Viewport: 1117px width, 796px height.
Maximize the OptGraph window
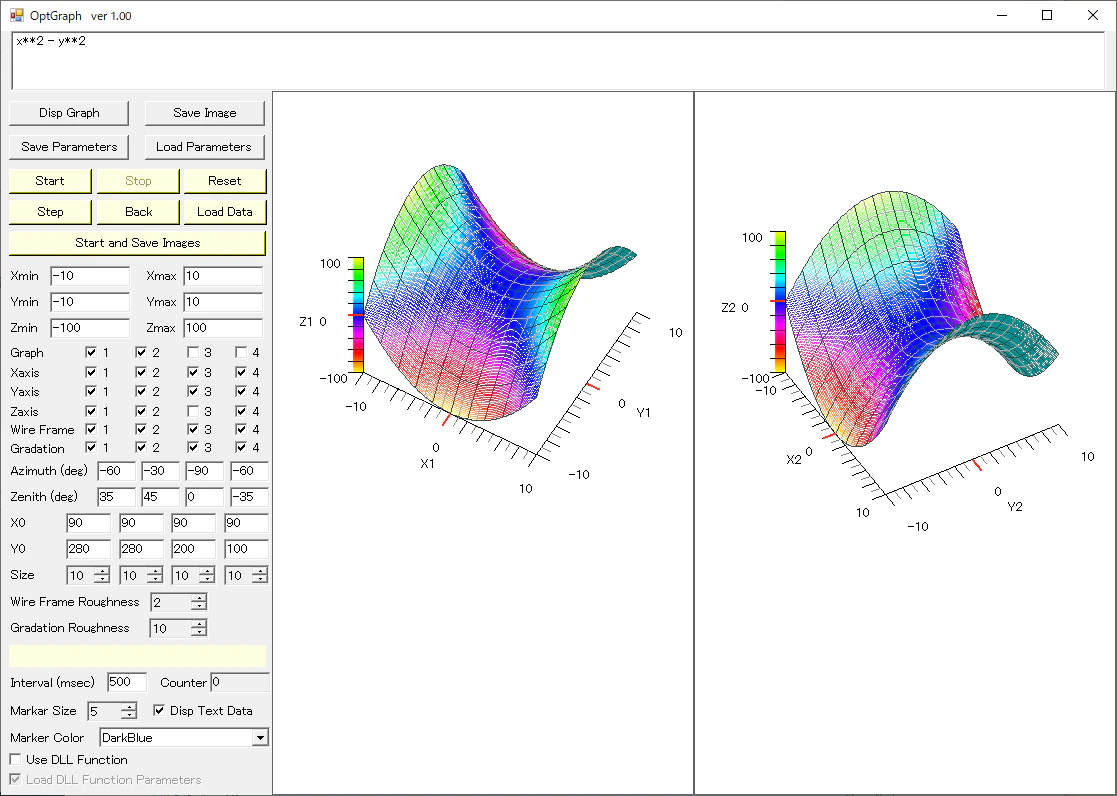click(x=1046, y=15)
